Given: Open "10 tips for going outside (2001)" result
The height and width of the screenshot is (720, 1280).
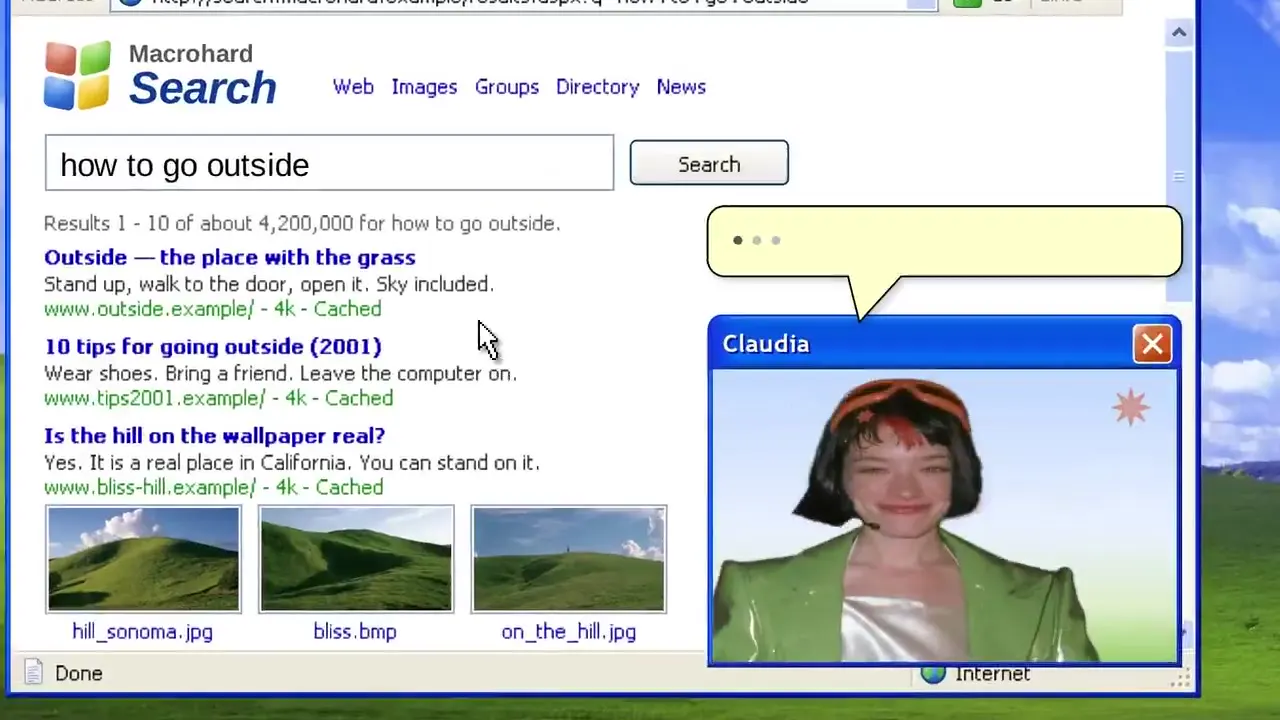Looking at the screenshot, I should click(213, 346).
